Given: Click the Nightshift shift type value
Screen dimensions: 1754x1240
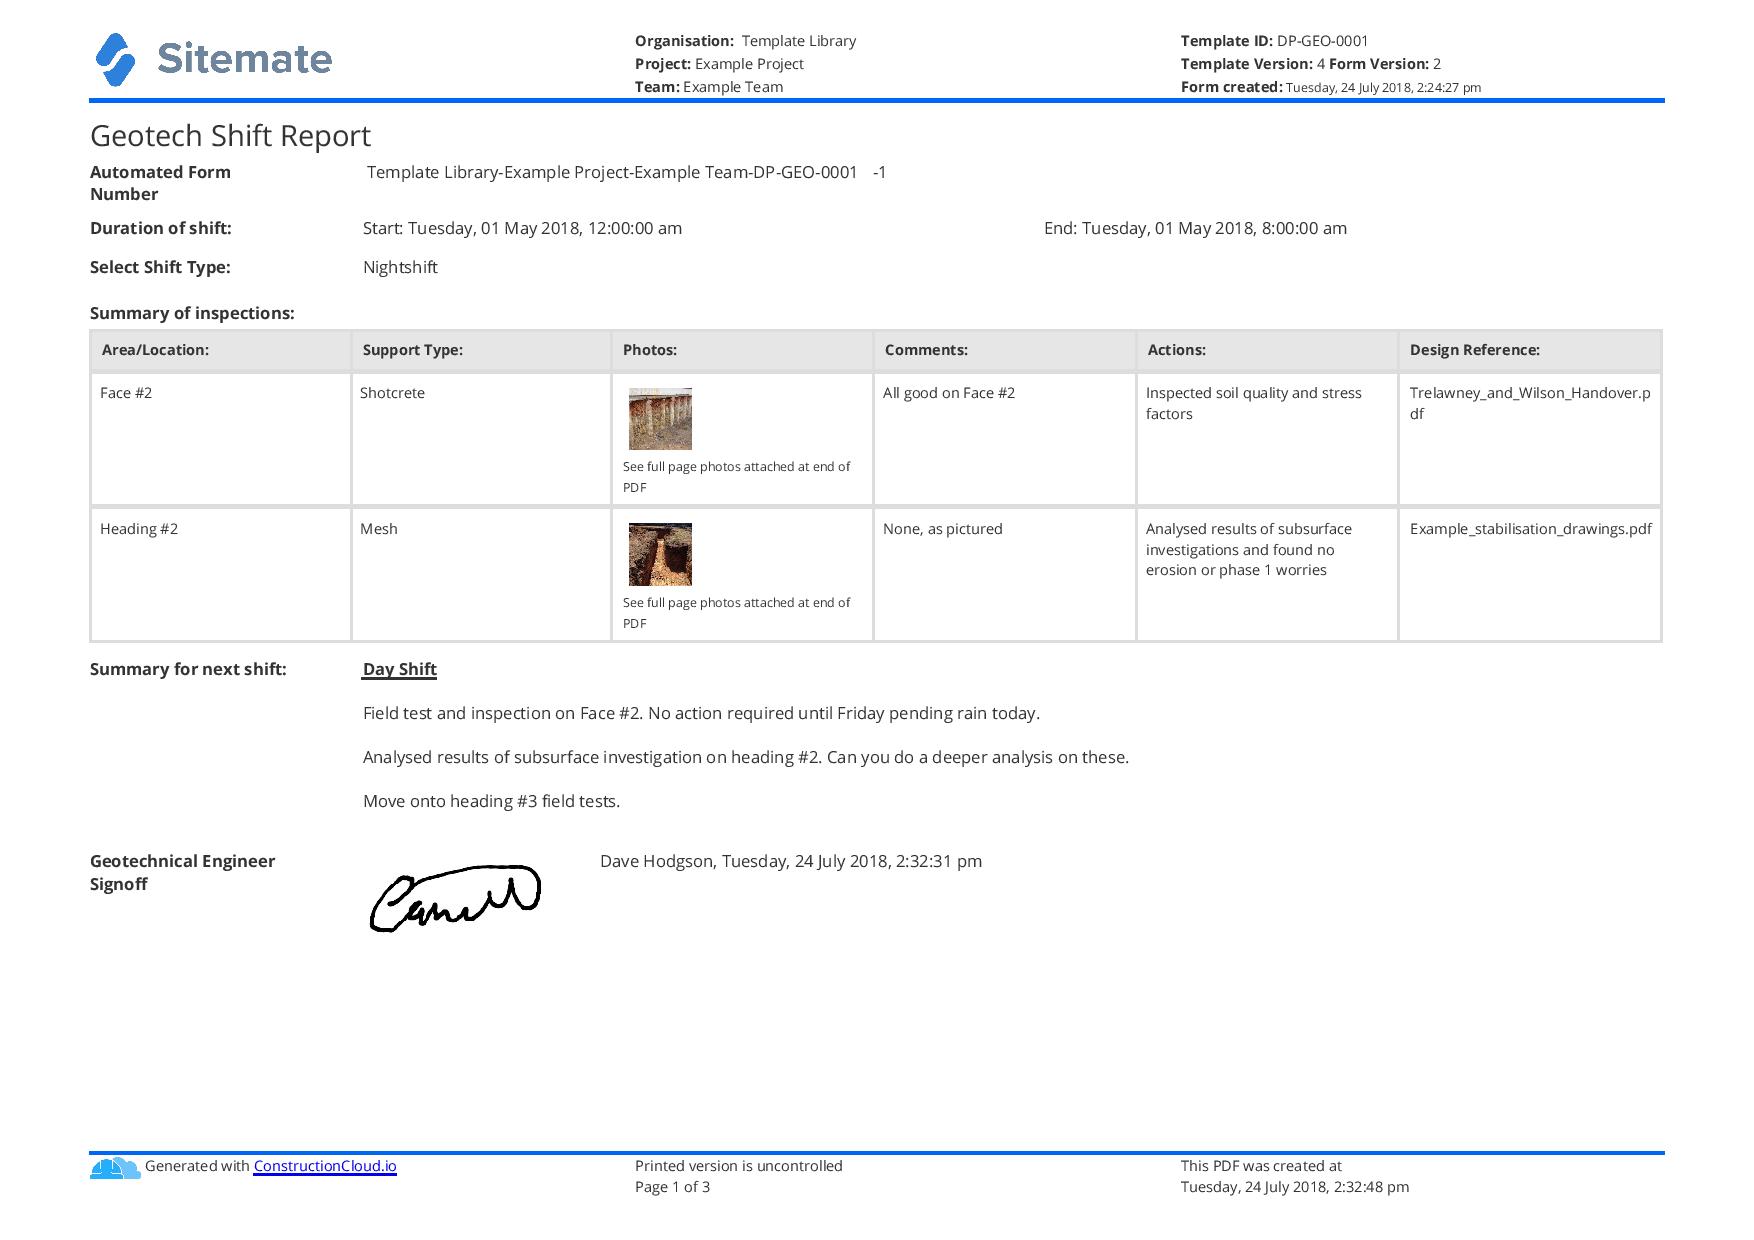Looking at the screenshot, I should pyautogui.click(x=400, y=267).
